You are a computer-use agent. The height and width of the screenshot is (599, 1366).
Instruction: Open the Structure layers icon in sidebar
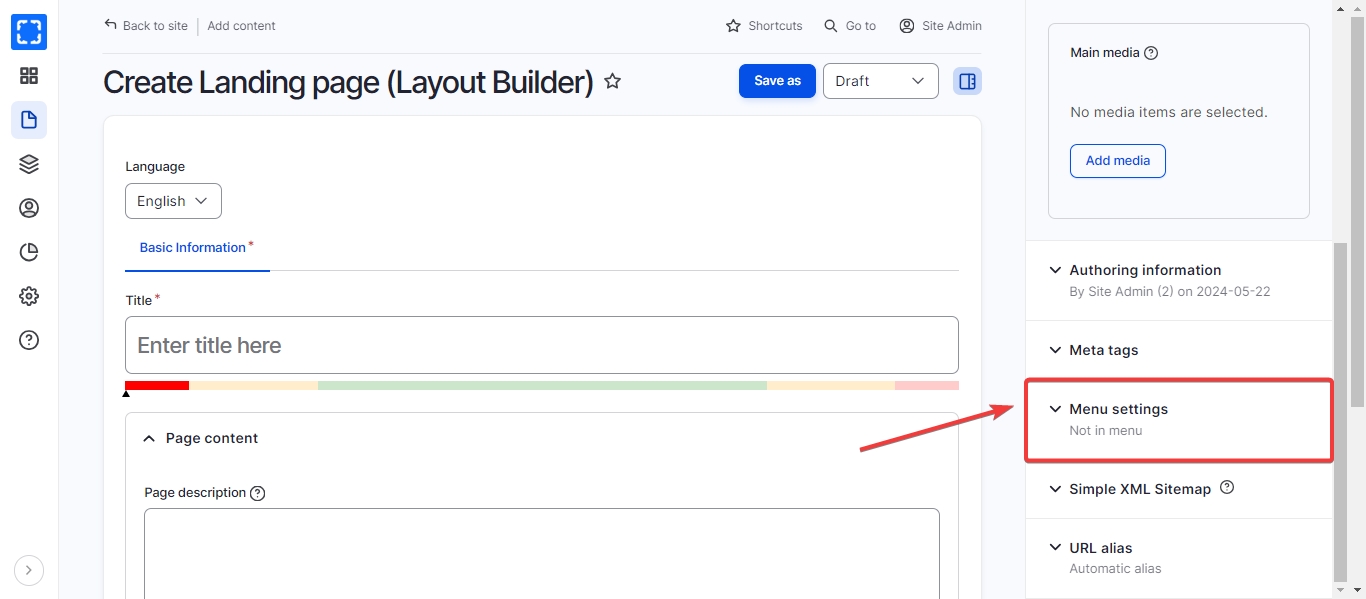pyautogui.click(x=29, y=164)
